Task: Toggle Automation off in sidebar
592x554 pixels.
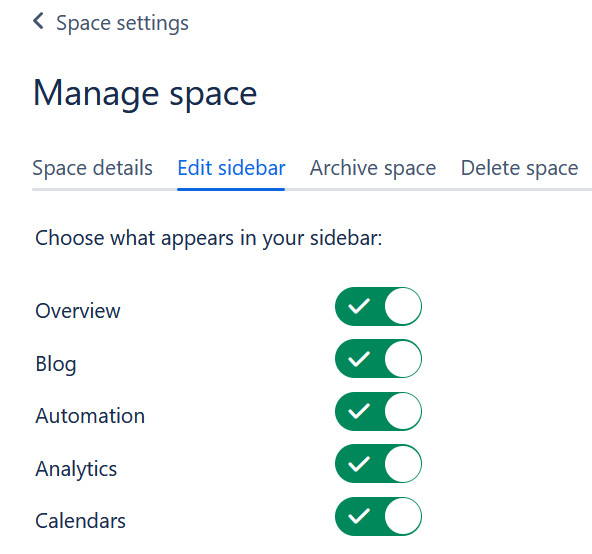Action: 378,411
